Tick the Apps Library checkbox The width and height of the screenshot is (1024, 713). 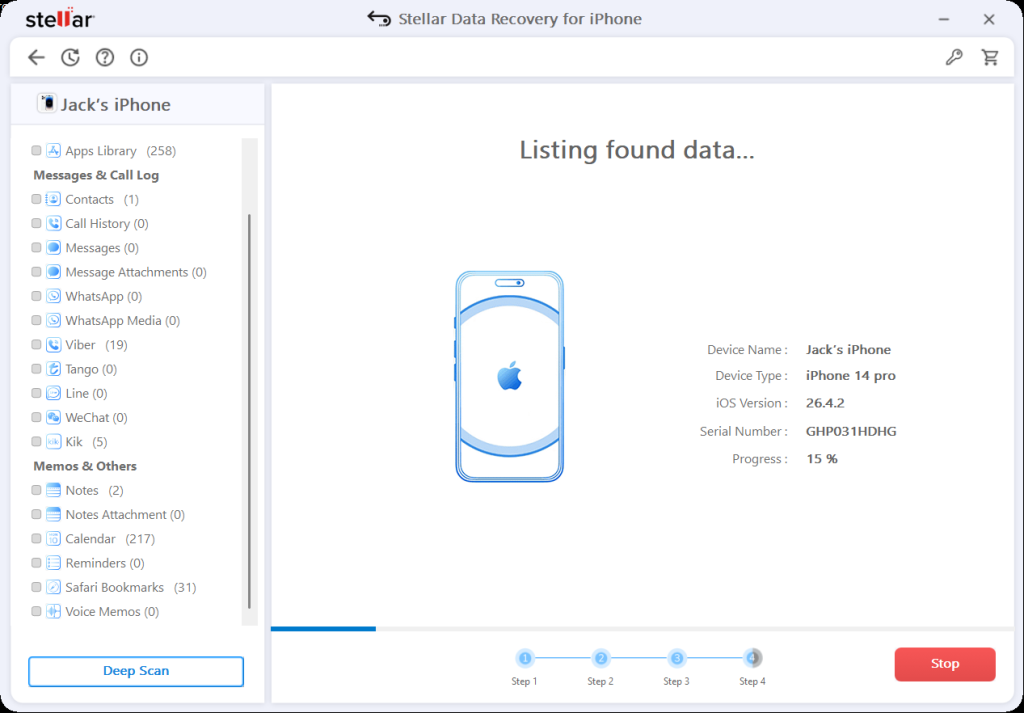[37, 151]
